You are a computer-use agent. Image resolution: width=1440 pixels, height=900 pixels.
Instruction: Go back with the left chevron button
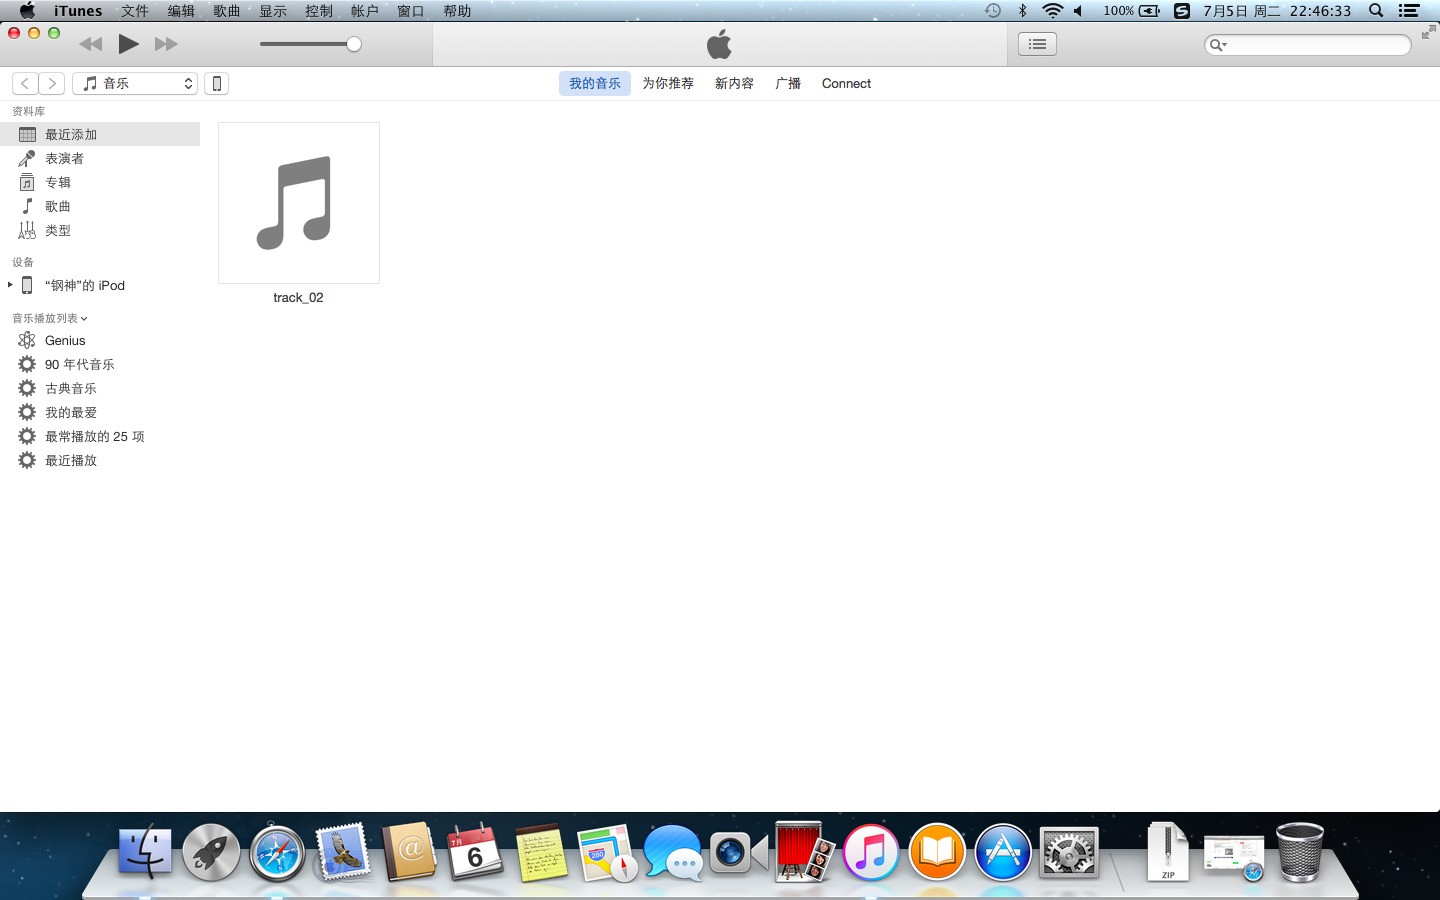coord(25,83)
